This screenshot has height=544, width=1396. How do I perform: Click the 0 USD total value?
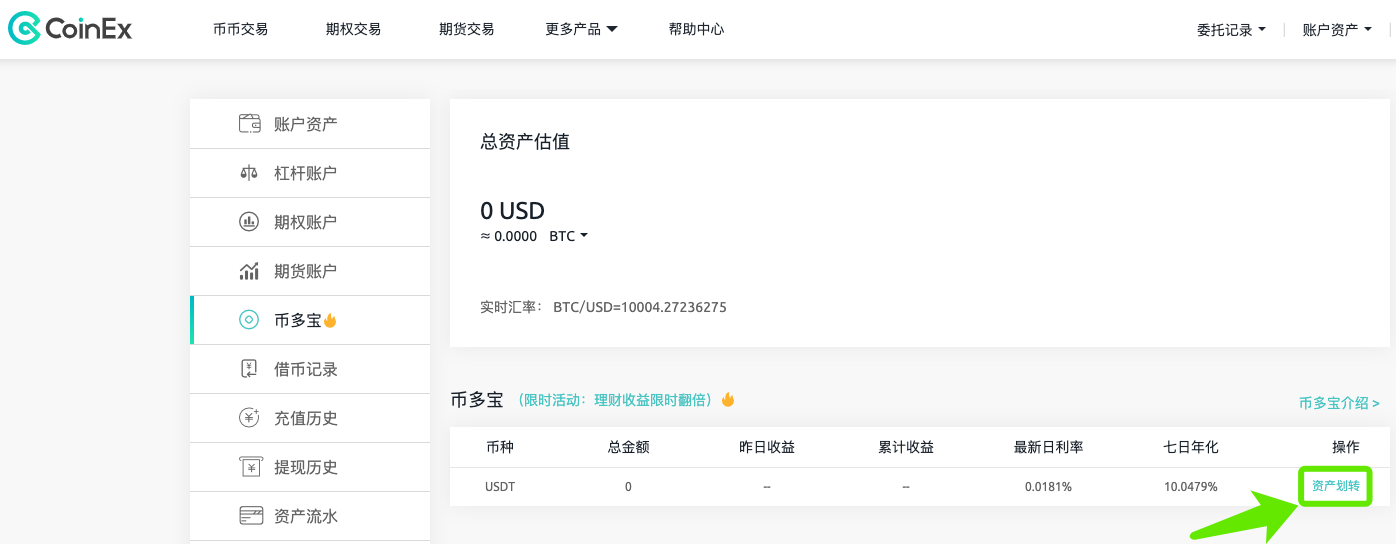[512, 211]
